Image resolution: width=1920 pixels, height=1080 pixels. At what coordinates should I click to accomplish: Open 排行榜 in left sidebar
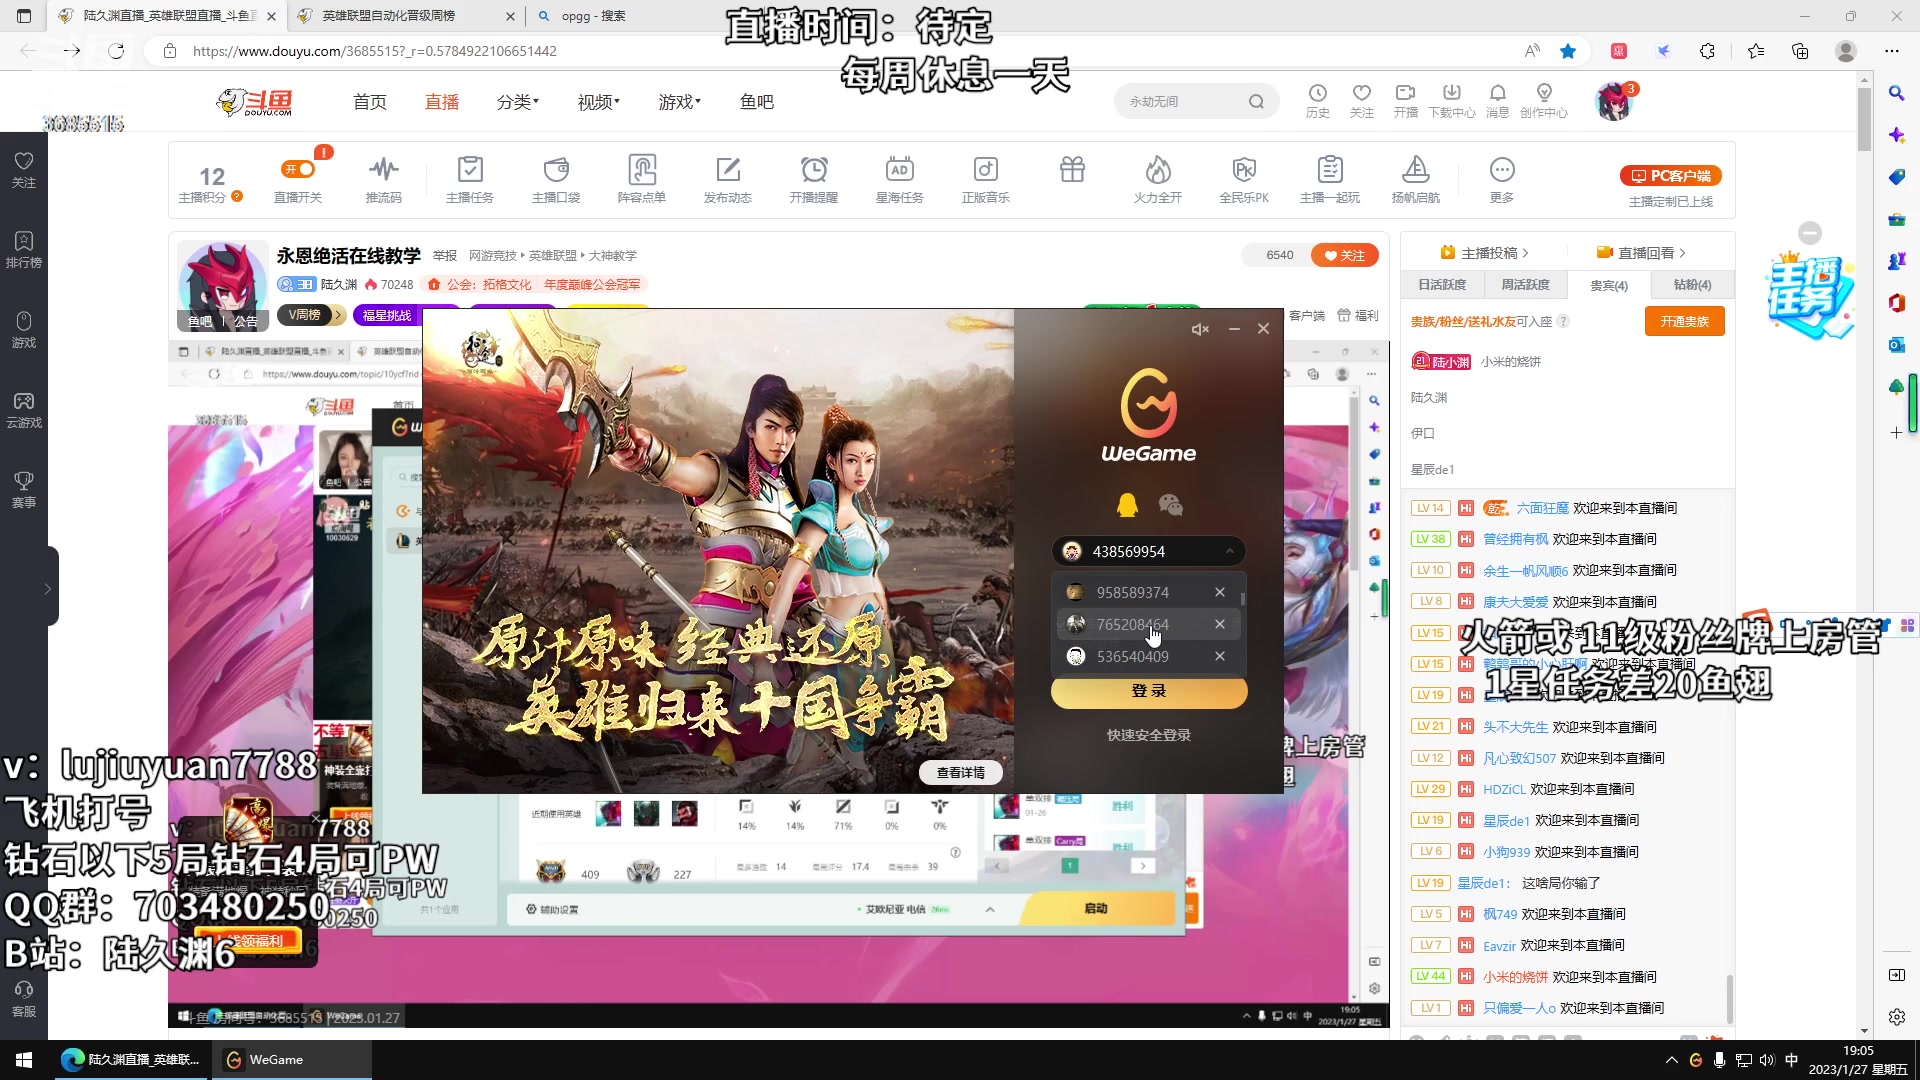[24, 250]
